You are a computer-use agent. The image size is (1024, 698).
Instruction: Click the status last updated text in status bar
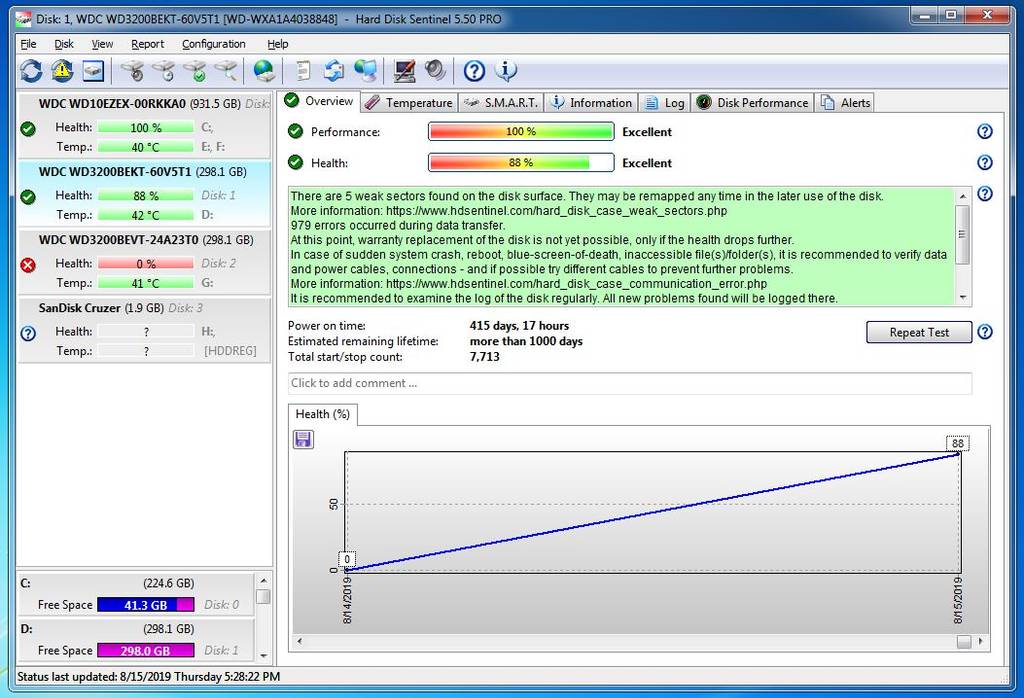point(149,677)
